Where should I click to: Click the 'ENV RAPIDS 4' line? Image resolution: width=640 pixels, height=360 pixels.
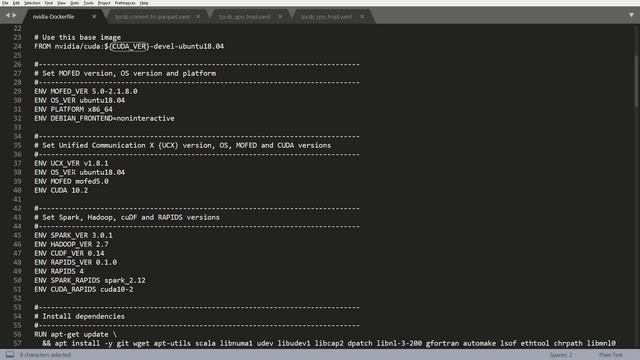pos(59,271)
